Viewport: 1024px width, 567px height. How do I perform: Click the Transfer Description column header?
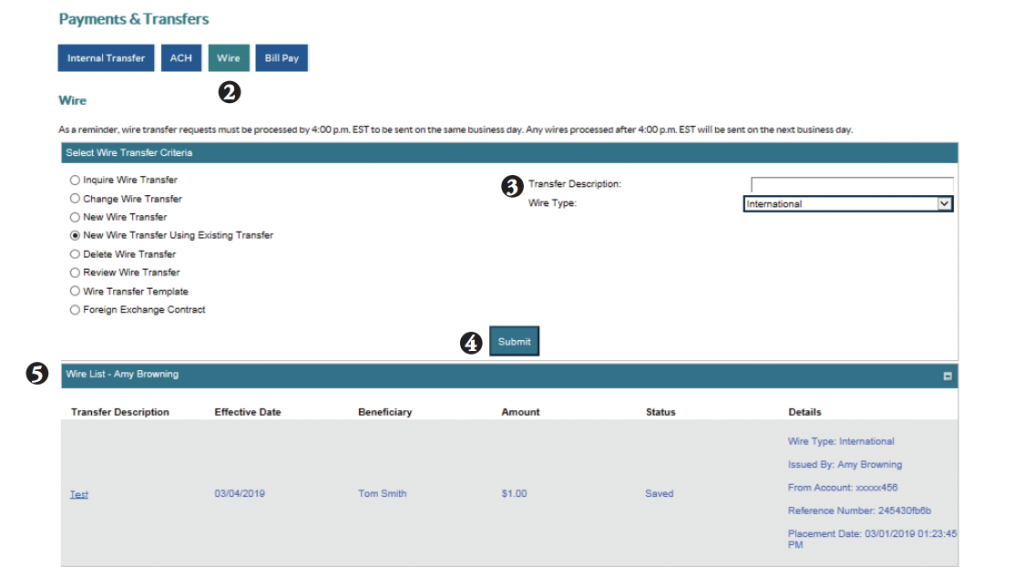[120, 412]
